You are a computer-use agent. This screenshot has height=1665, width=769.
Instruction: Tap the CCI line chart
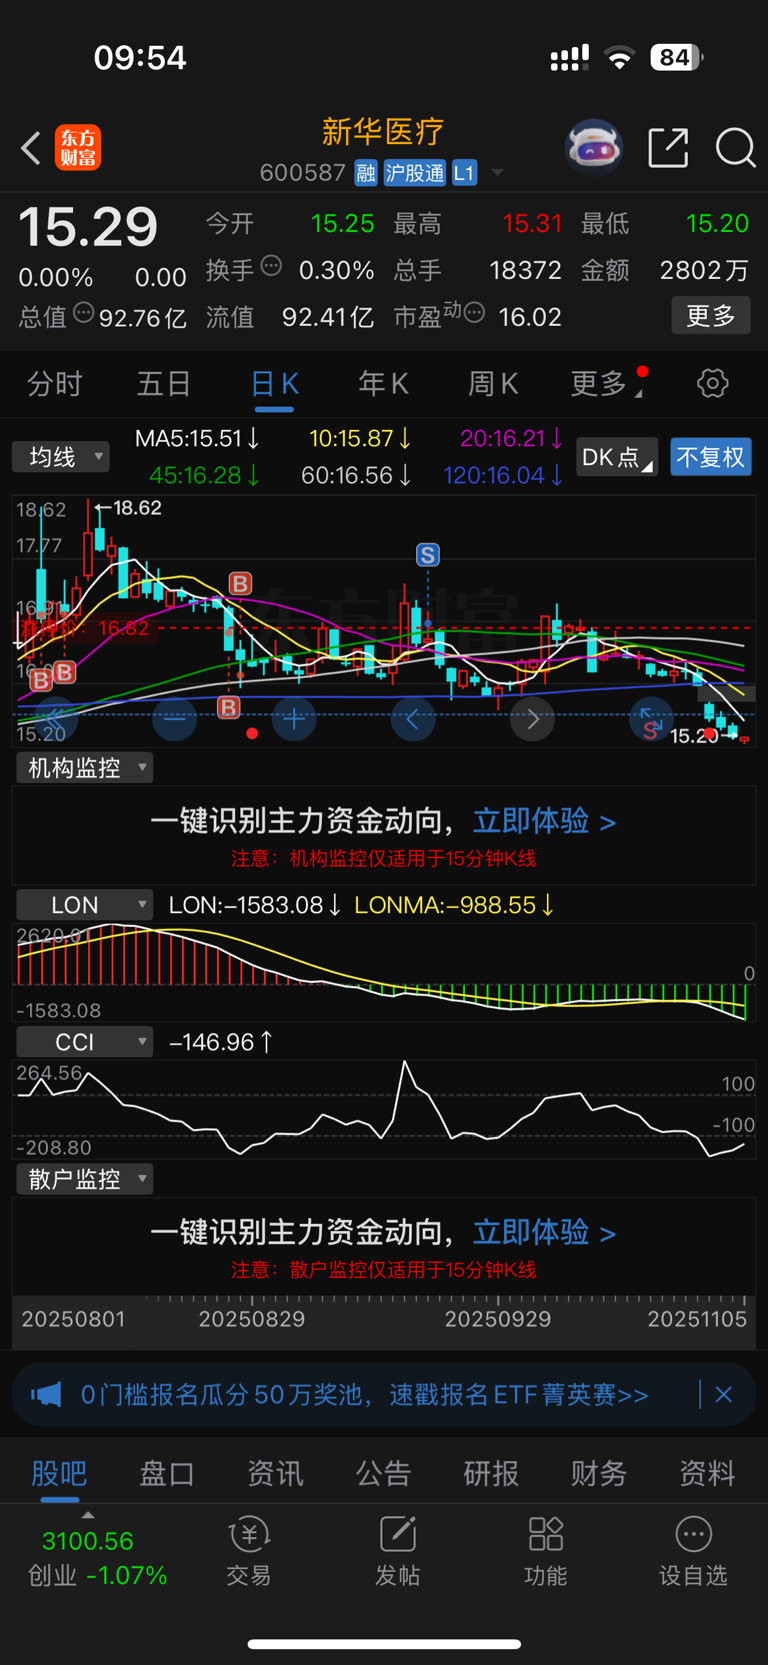(x=383, y=1109)
